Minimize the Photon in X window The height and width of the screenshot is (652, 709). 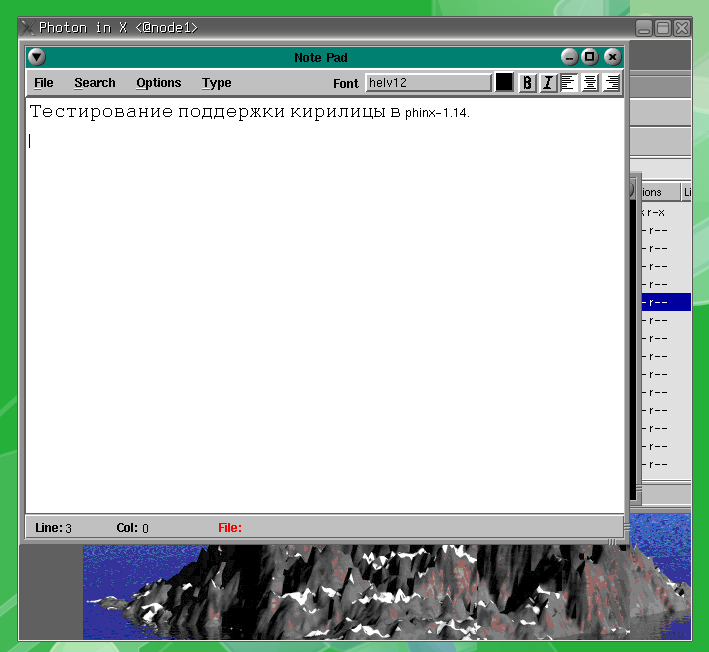(645, 28)
